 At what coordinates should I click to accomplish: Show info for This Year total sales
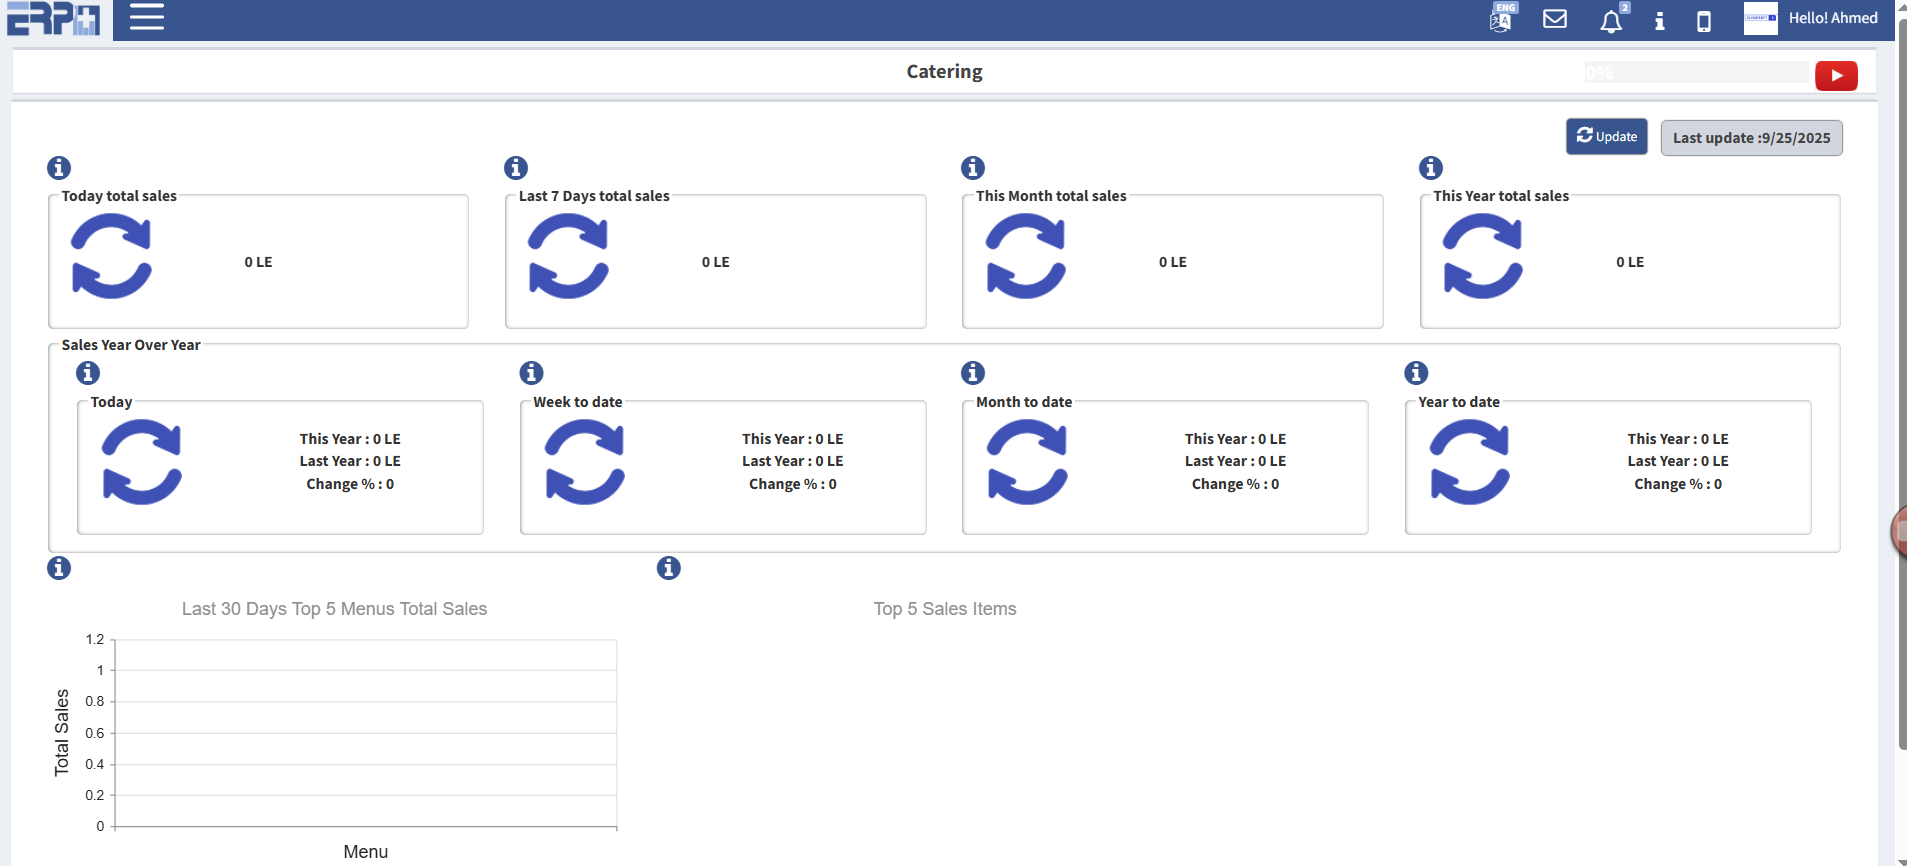(x=1431, y=168)
